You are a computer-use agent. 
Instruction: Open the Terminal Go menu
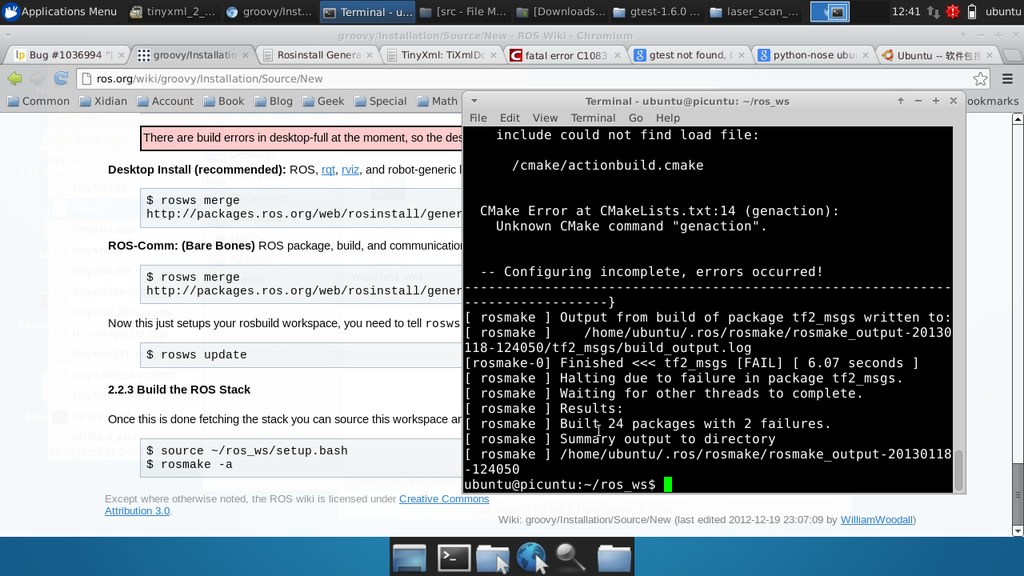pos(635,118)
